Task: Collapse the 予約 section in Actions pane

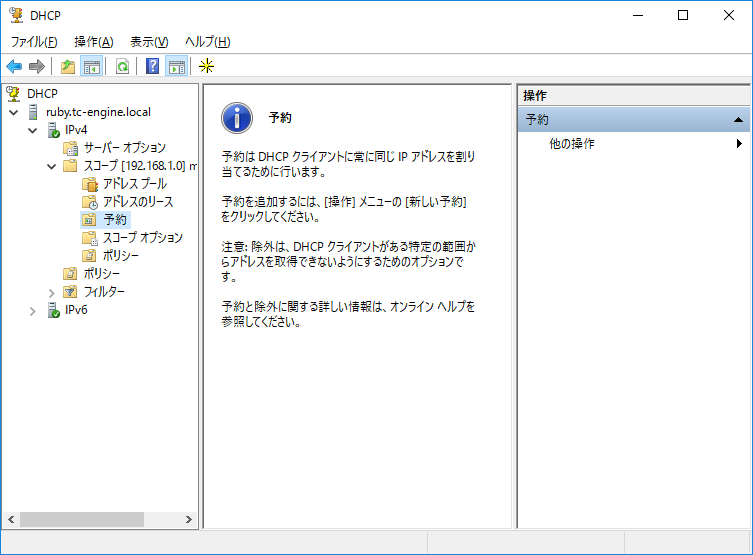Action: [738, 120]
